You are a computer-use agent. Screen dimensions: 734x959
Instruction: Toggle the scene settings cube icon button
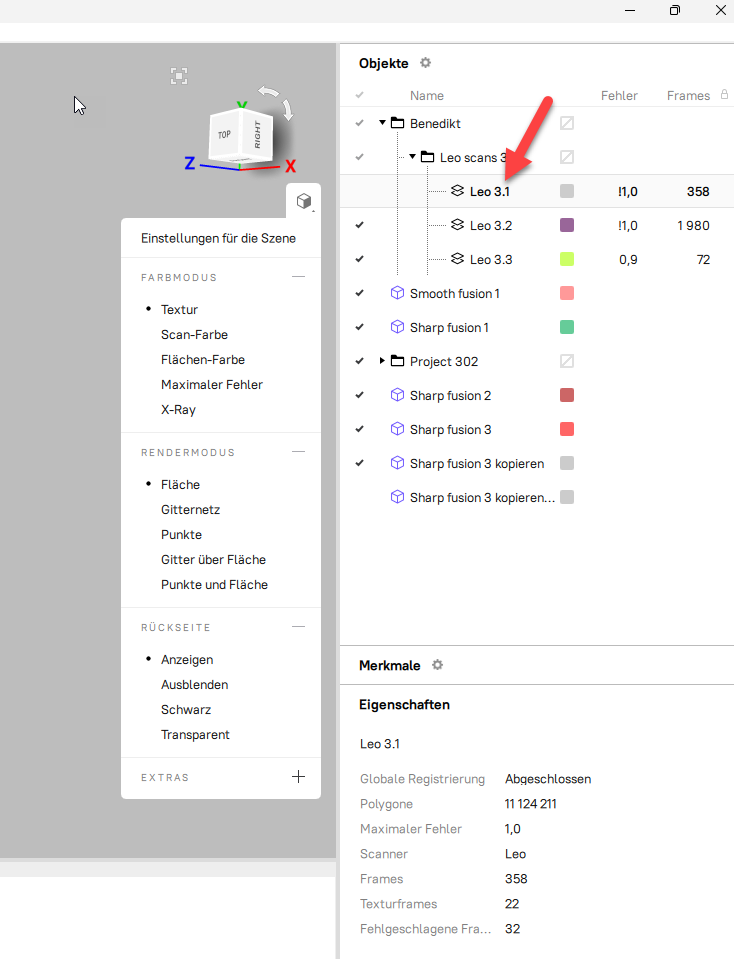(x=304, y=201)
